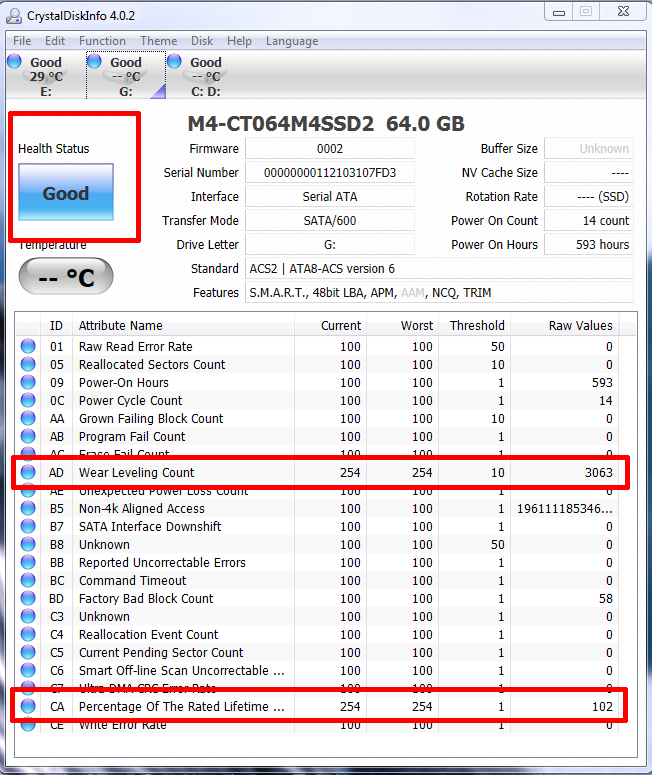Image resolution: width=652 pixels, height=775 pixels.
Task: Click status orb of SATA Interface Downshift
Action: (x=28, y=526)
